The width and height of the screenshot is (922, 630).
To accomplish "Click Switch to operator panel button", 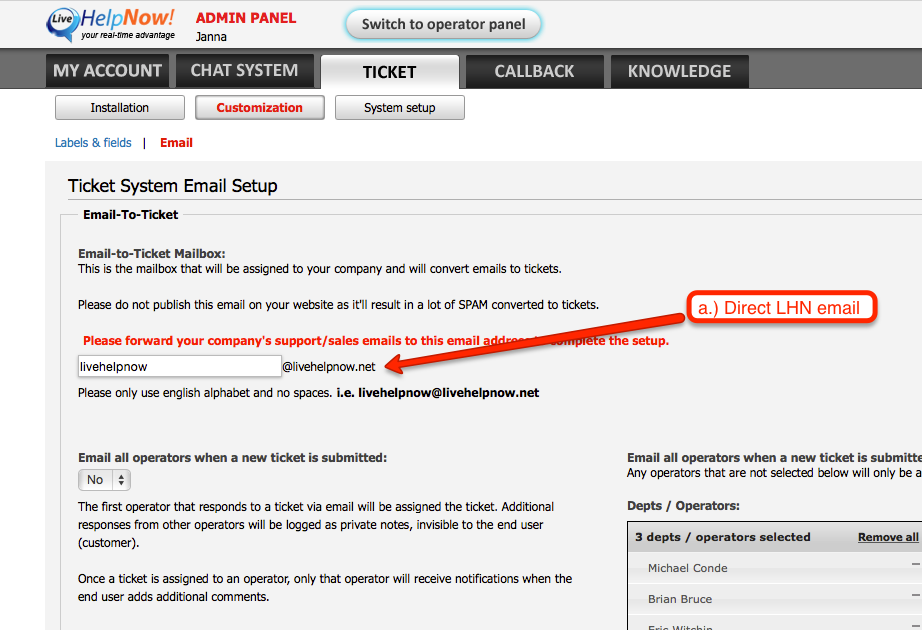I will pyautogui.click(x=443, y=24).
